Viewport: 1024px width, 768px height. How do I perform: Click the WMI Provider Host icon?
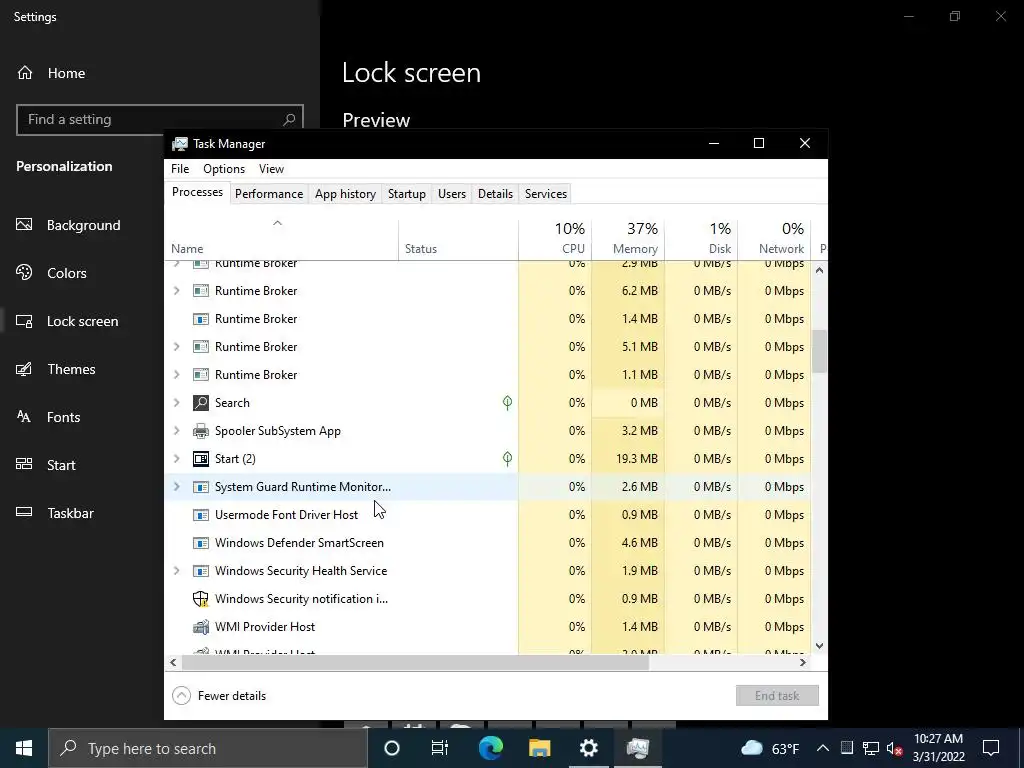[200, 627]
